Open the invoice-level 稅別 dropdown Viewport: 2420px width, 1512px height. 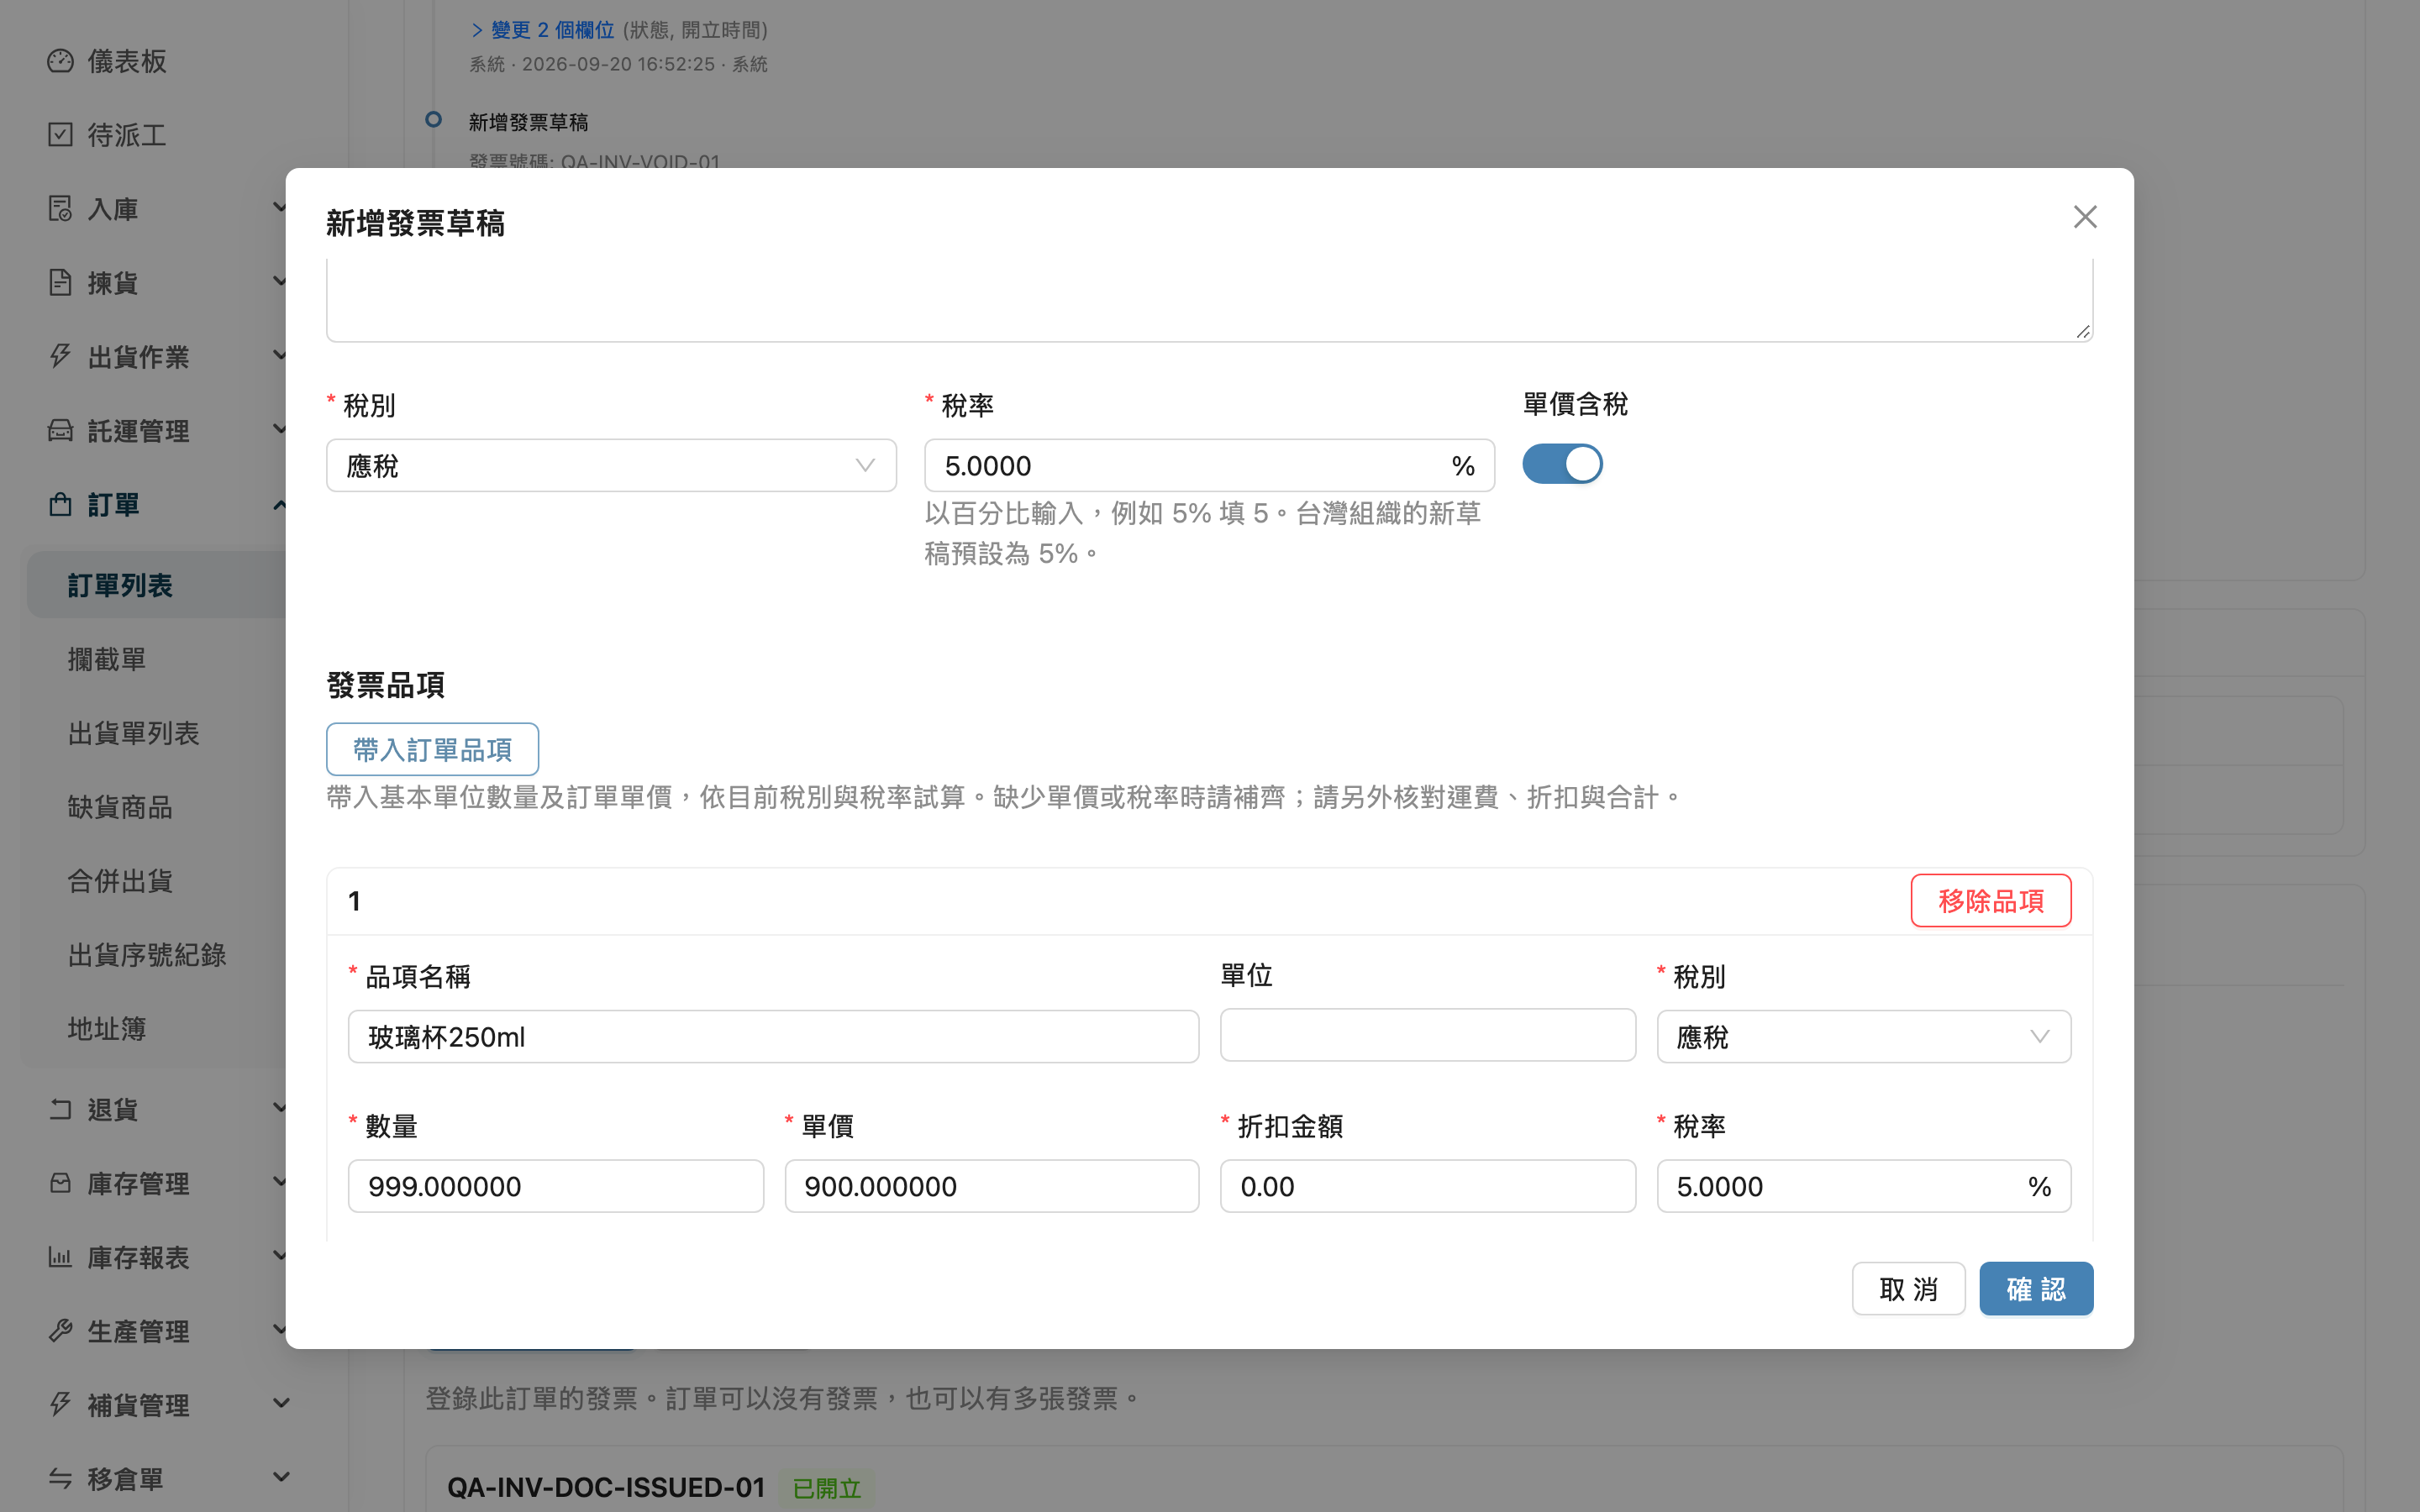click(611, 466)
